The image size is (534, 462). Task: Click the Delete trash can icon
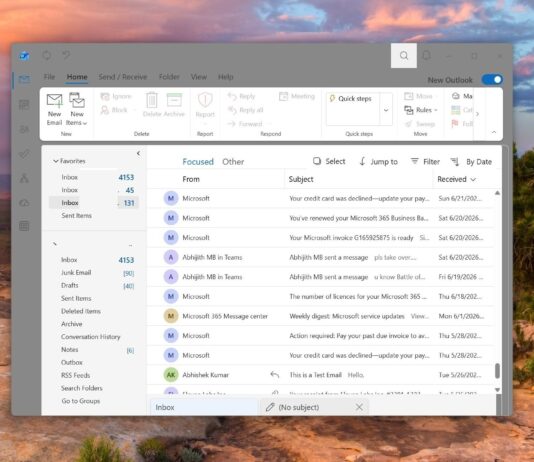click(152, 100)
